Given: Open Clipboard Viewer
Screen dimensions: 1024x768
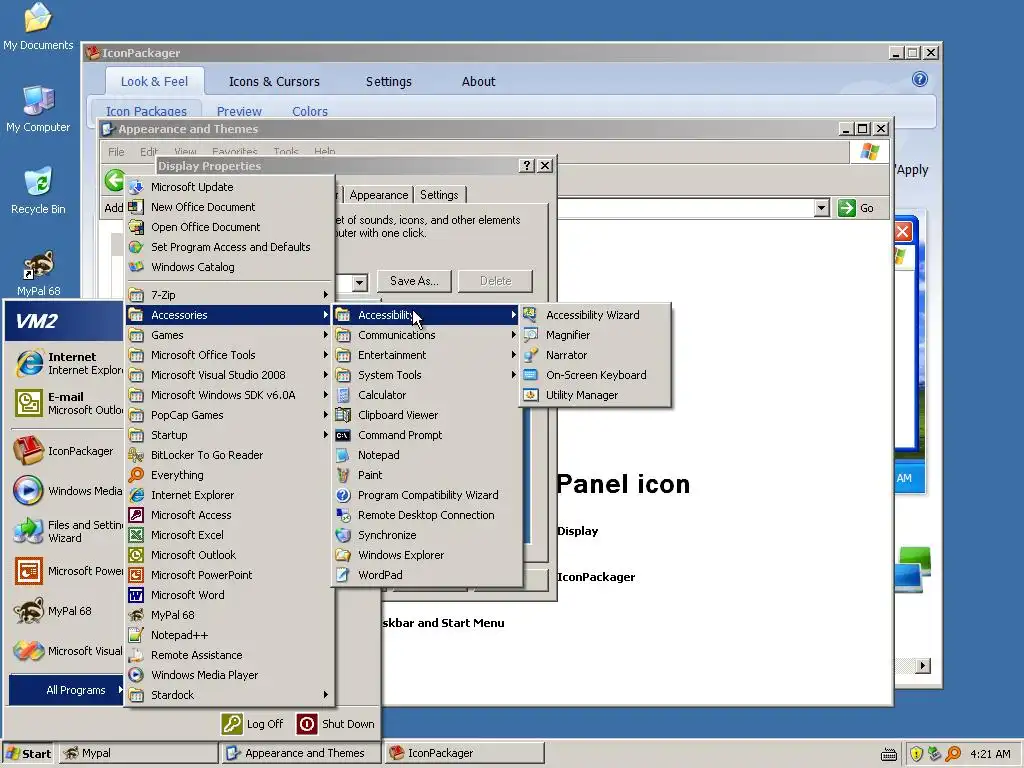Looking at the screenshot, I should tap(427, 415).
